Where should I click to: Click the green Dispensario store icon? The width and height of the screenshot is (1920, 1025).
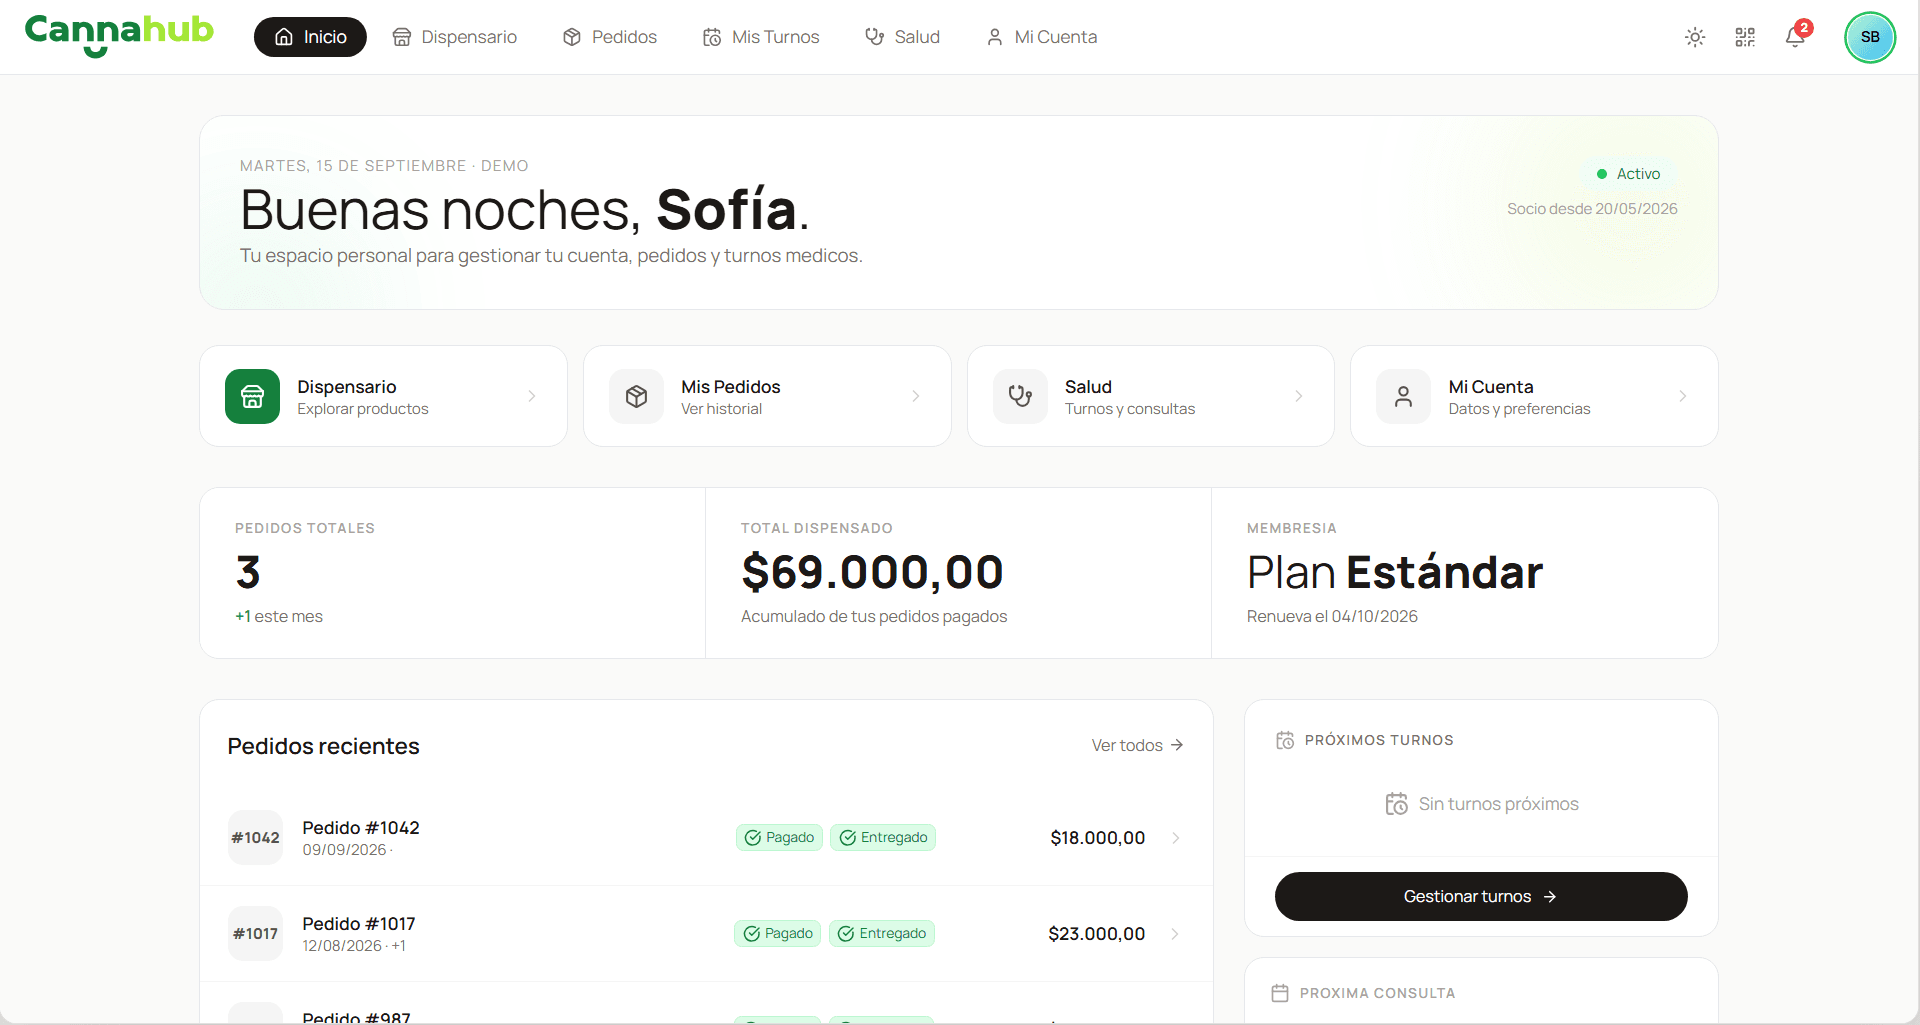[x=252, y=396]
